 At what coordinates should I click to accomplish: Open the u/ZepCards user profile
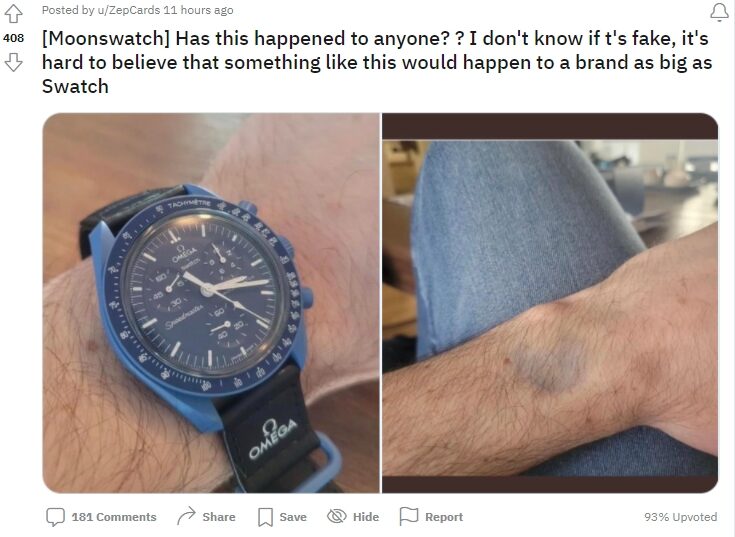coord(128,10)
